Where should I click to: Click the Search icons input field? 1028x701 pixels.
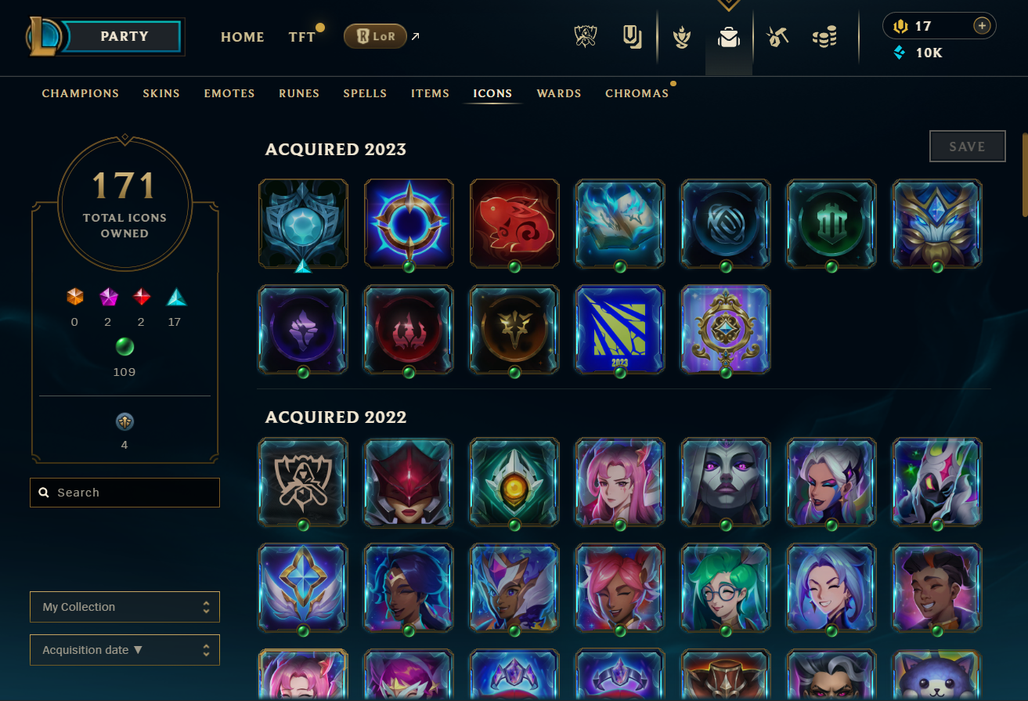coord(125,492)
